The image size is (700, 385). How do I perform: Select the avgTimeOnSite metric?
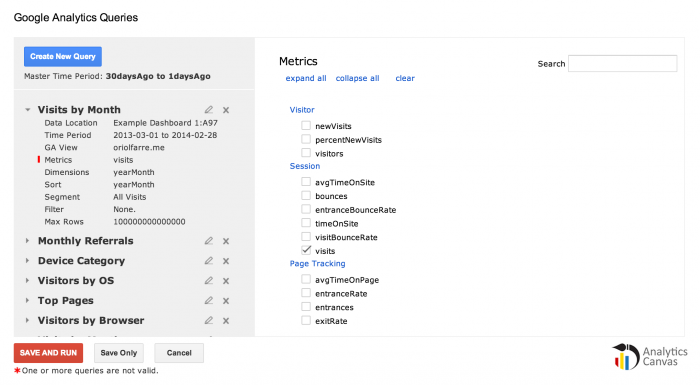306,181
